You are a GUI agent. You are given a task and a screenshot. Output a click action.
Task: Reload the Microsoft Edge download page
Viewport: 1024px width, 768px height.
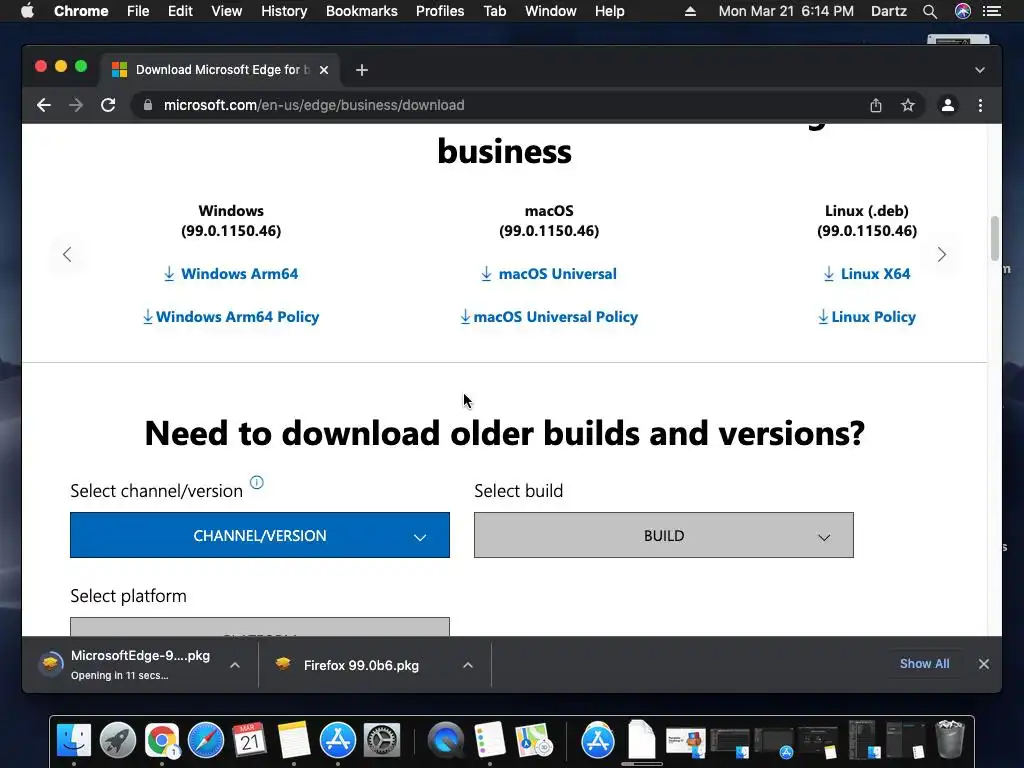pyautogui.click(x=108, y=105)
